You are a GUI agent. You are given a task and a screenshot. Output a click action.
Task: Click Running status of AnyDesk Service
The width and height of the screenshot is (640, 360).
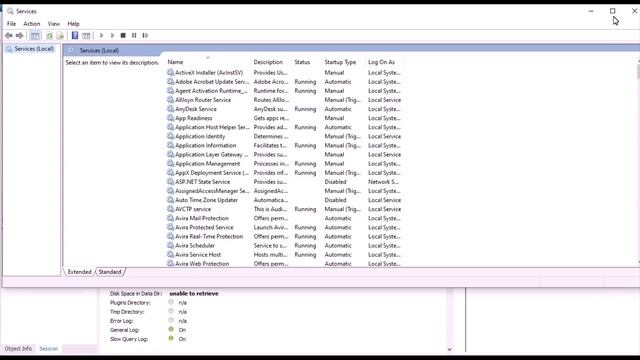tap(305, 109)
